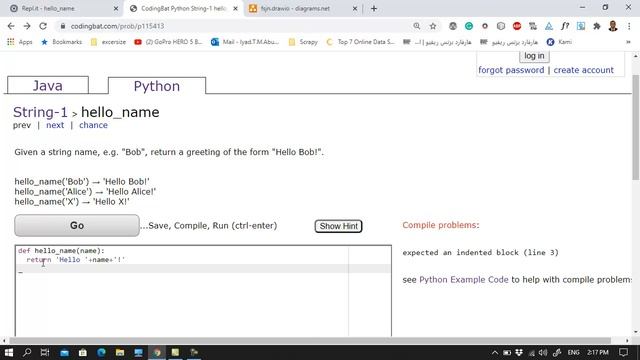Open the Scrapy bookmark folder

point(303,42)
